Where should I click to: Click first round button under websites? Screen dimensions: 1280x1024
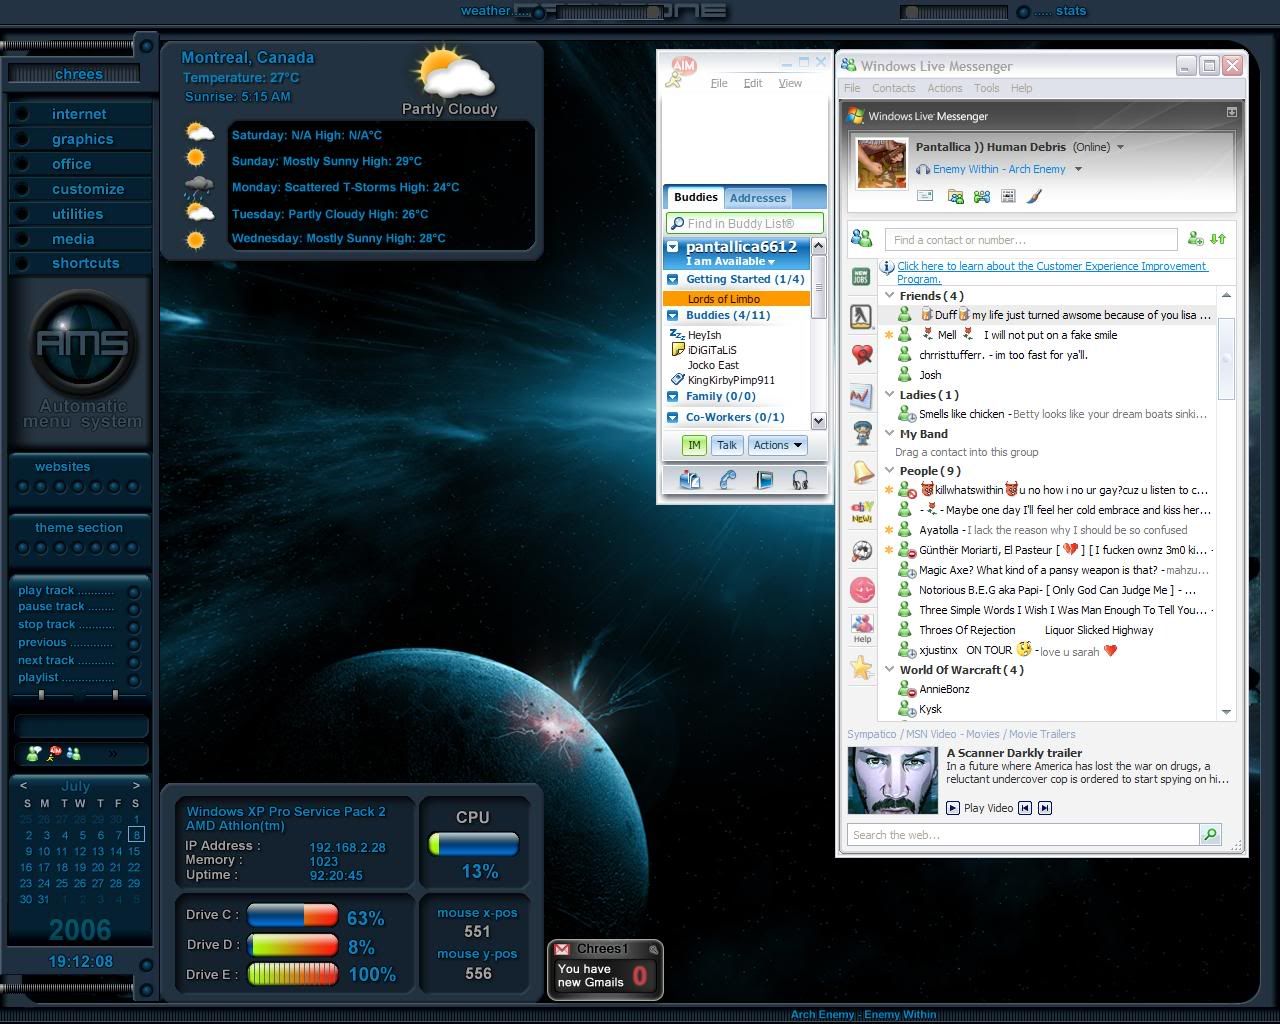(x=23, y=487)
